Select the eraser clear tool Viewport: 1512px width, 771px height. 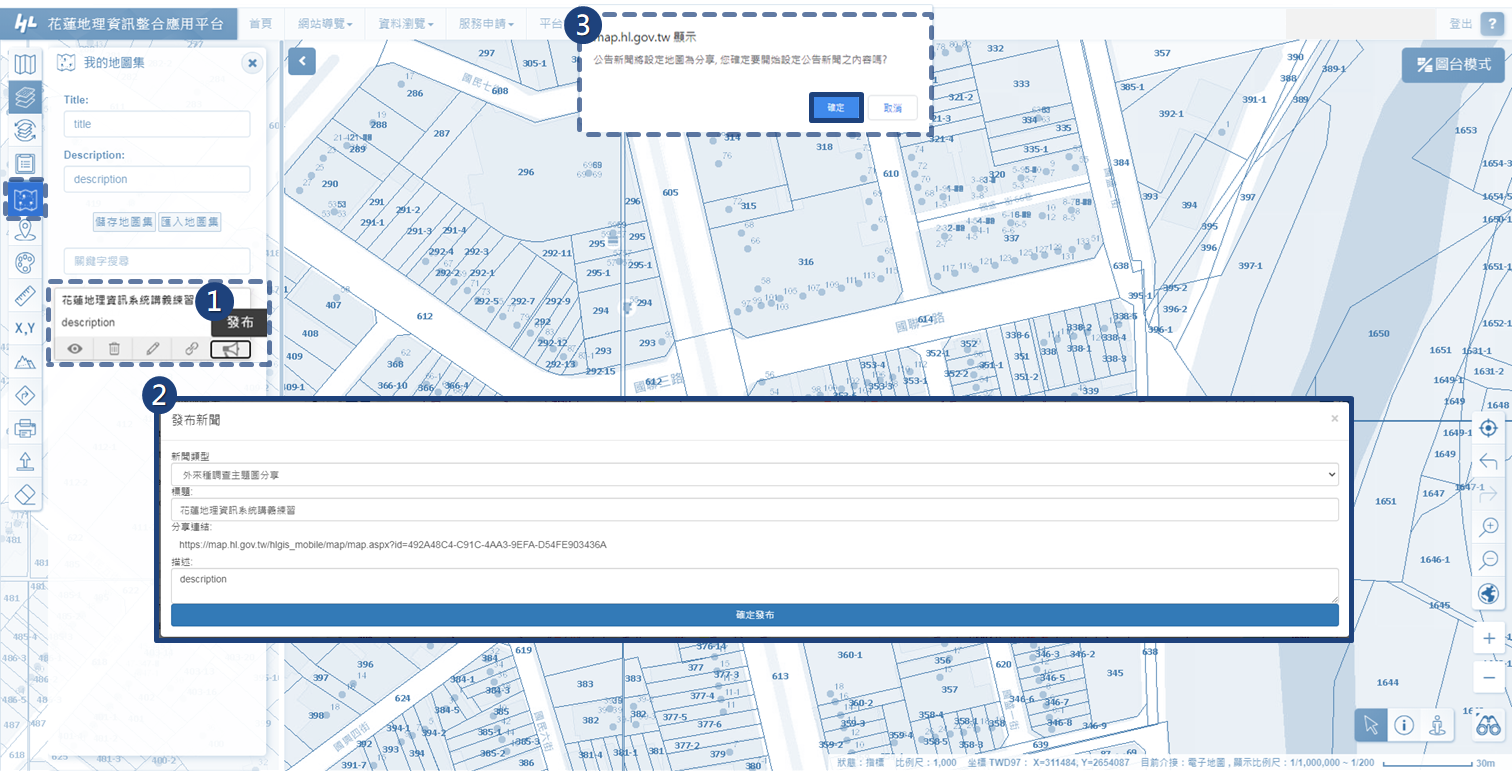pyautogui.click(x=26, y=494)
